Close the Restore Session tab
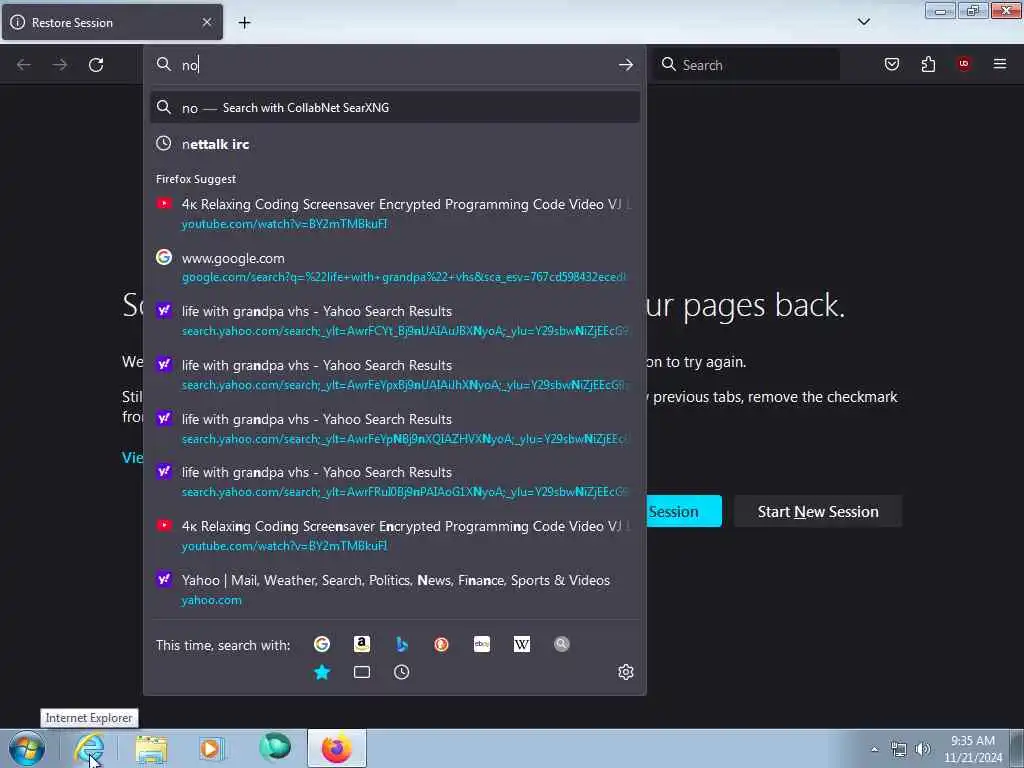The width and height of the screenshot is (1024, 768). (207, 22)
